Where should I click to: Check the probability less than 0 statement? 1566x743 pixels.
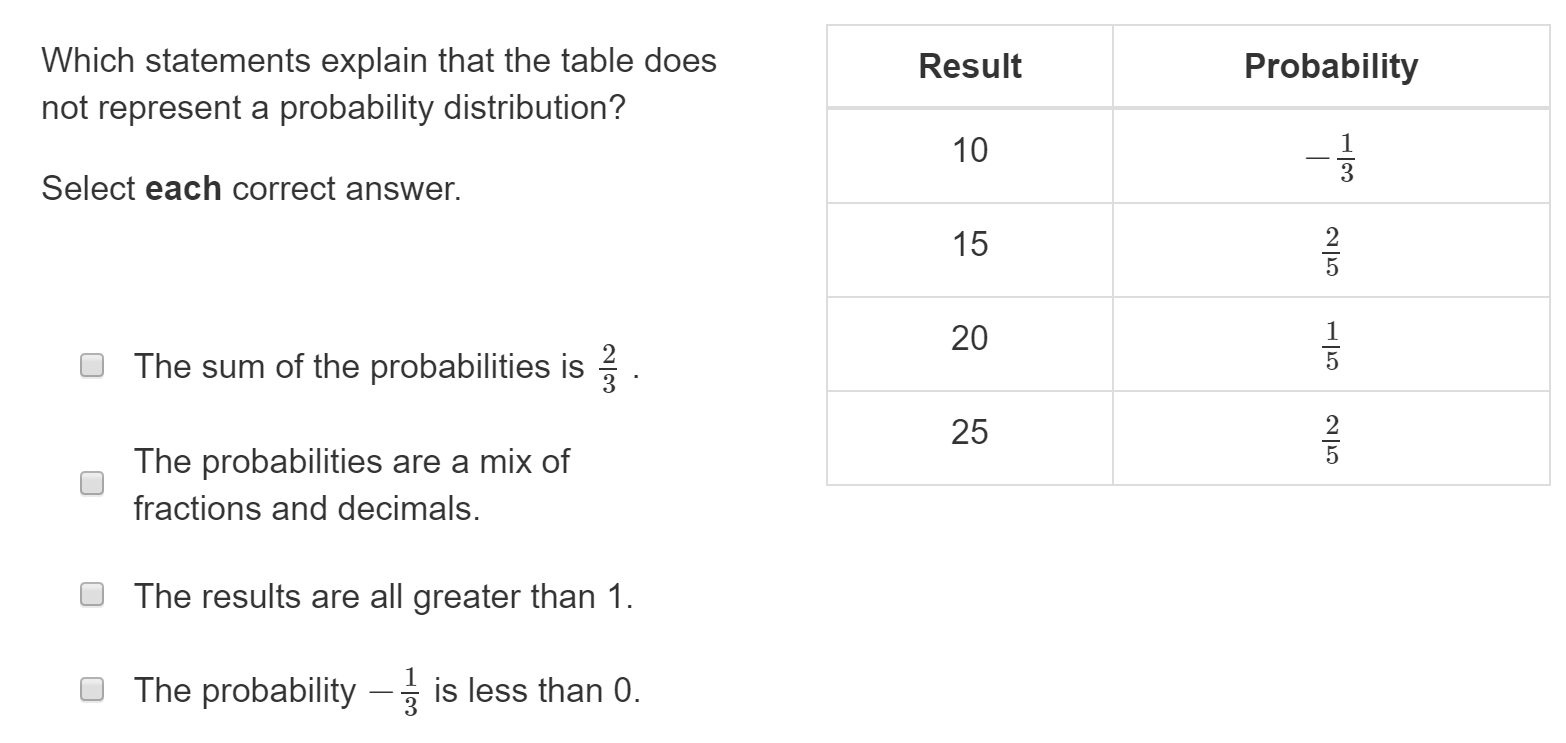click(91, 688)
